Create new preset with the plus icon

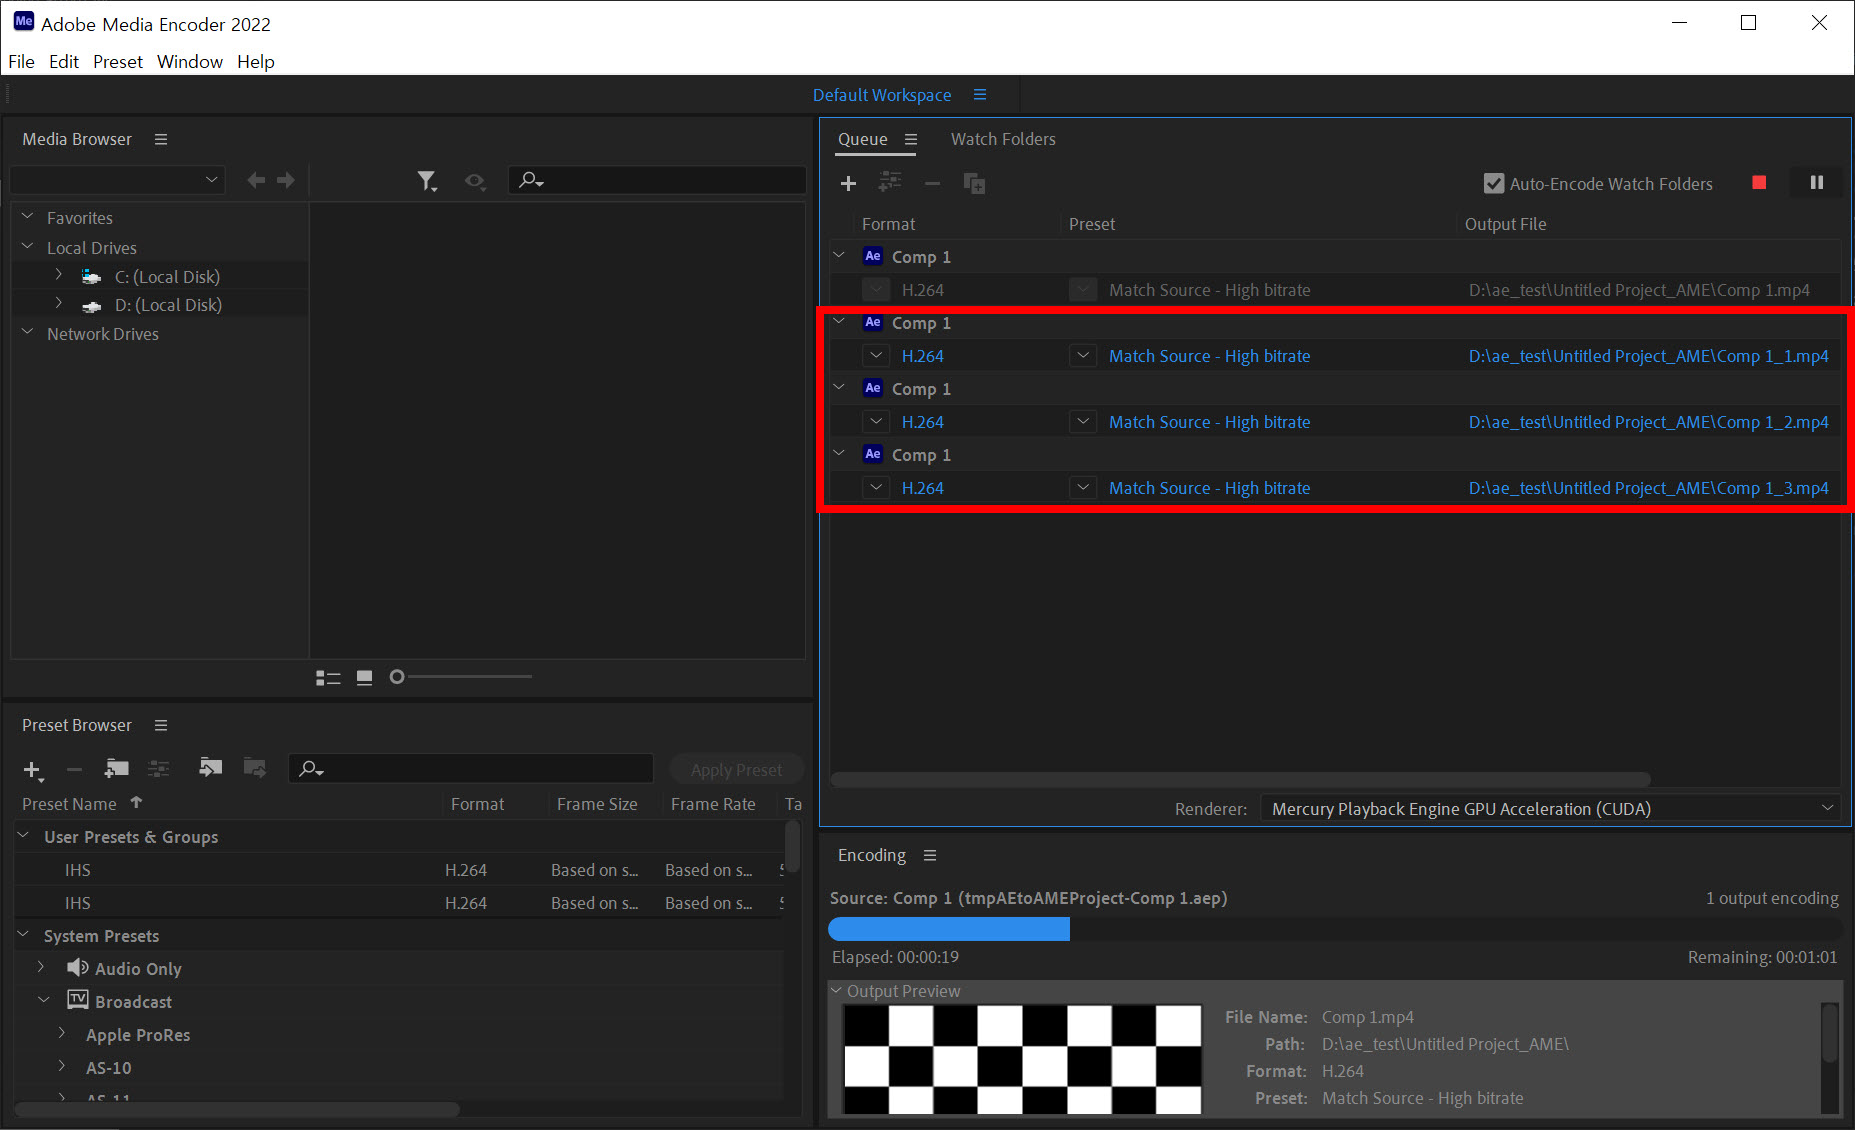point(33,770)
